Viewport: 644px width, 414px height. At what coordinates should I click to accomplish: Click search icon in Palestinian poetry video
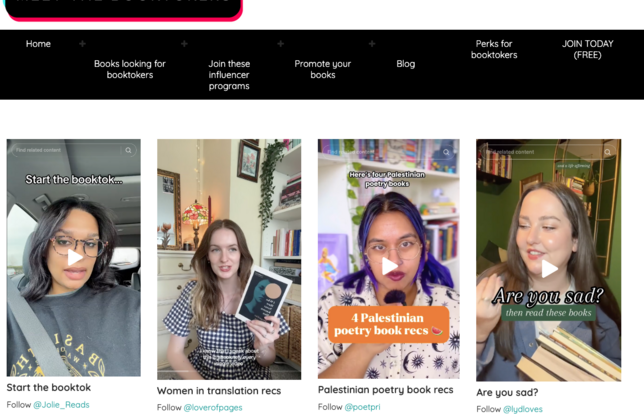pyautogui.click(x=447, y=152)
